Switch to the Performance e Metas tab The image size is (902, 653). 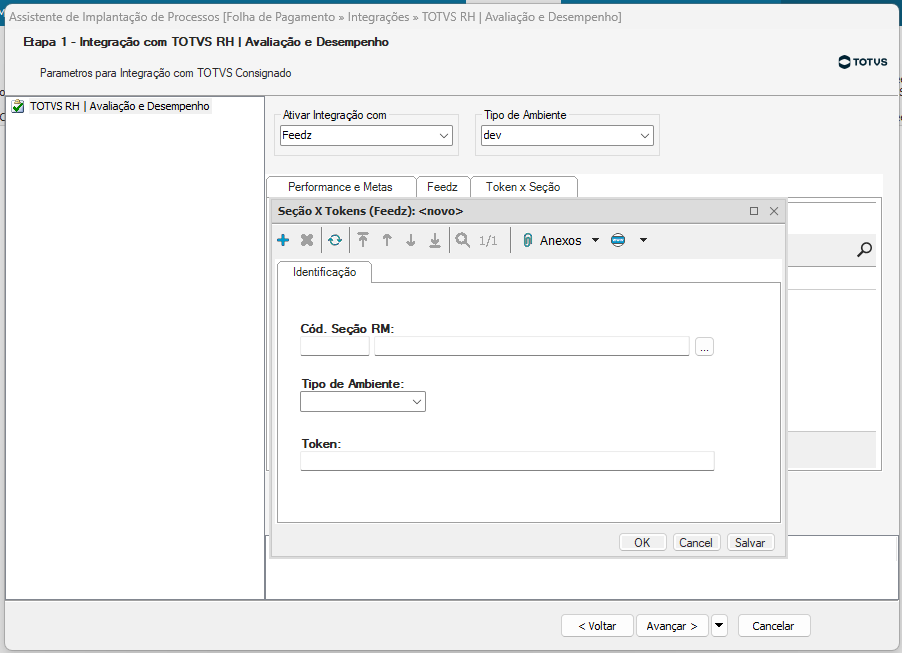click(341, 187)
